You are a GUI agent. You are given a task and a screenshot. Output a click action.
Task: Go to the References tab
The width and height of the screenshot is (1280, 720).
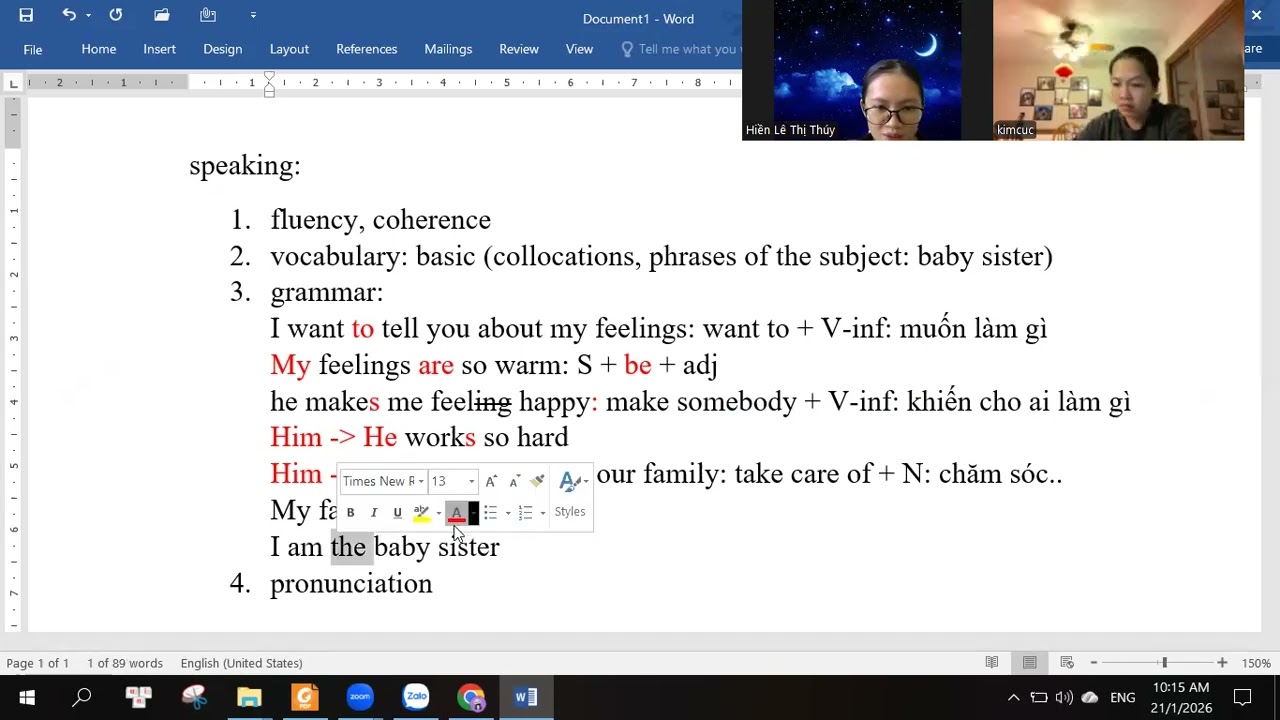pyautogui.click(x=366, y=49)
